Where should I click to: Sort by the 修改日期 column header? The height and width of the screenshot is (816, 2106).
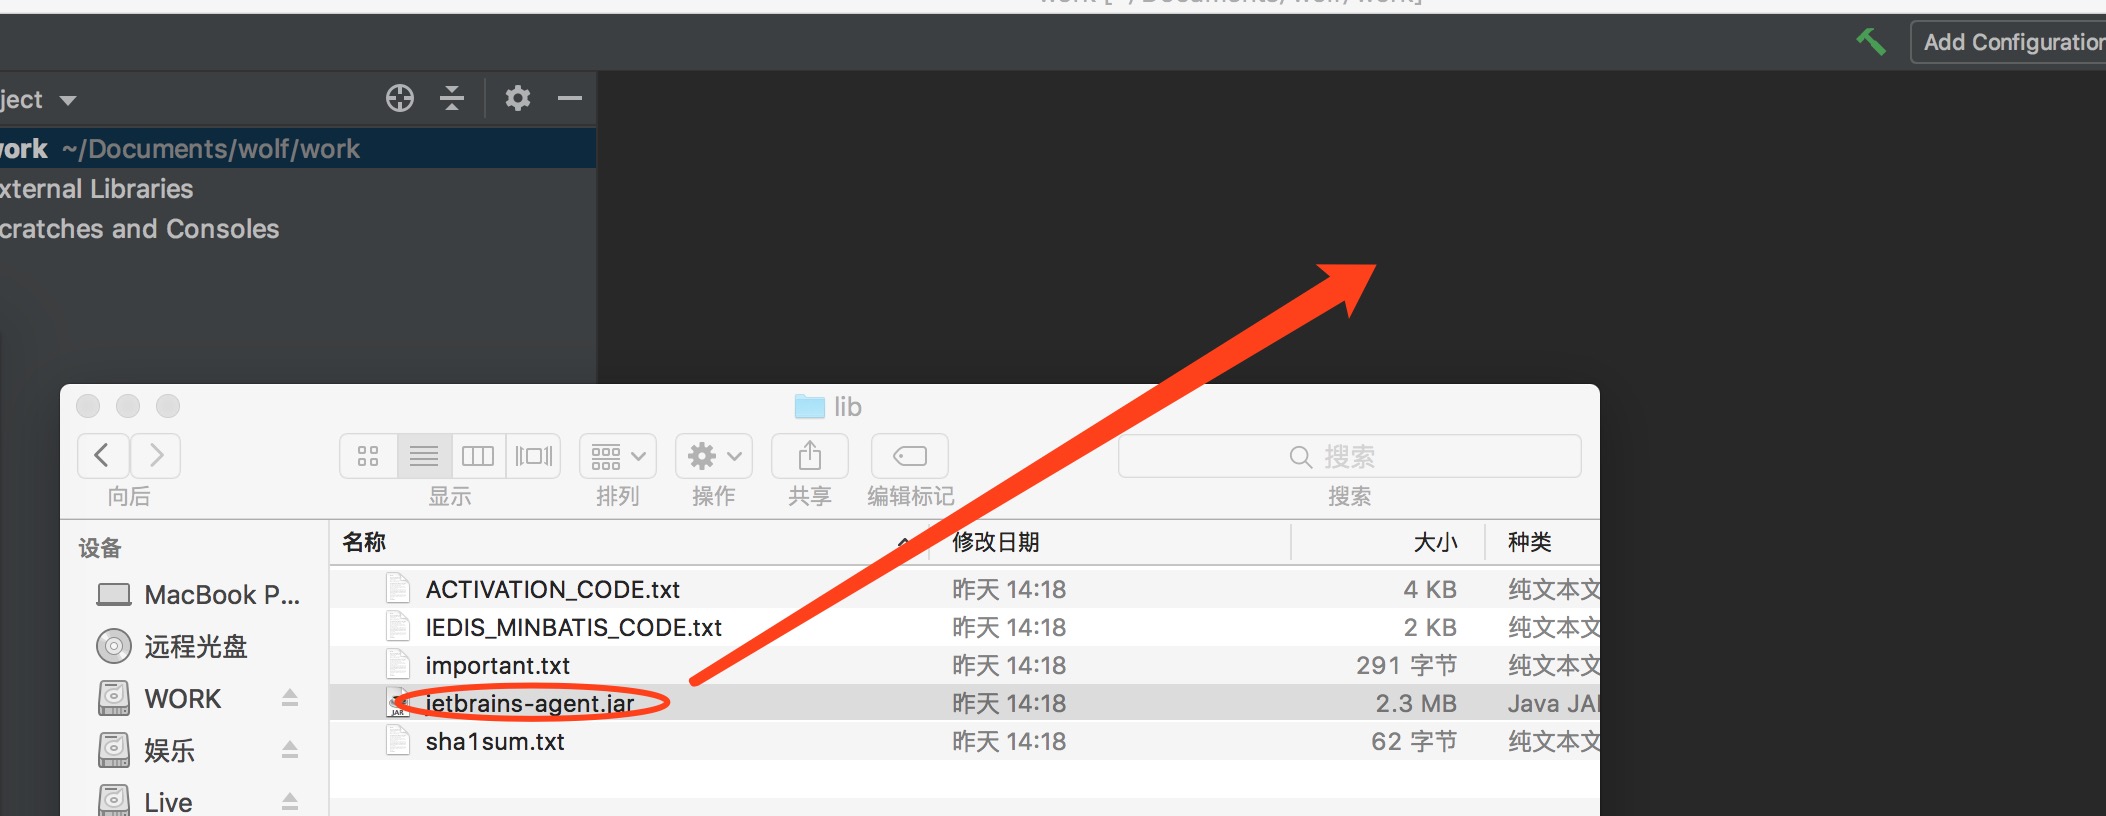tap(996, 542)
